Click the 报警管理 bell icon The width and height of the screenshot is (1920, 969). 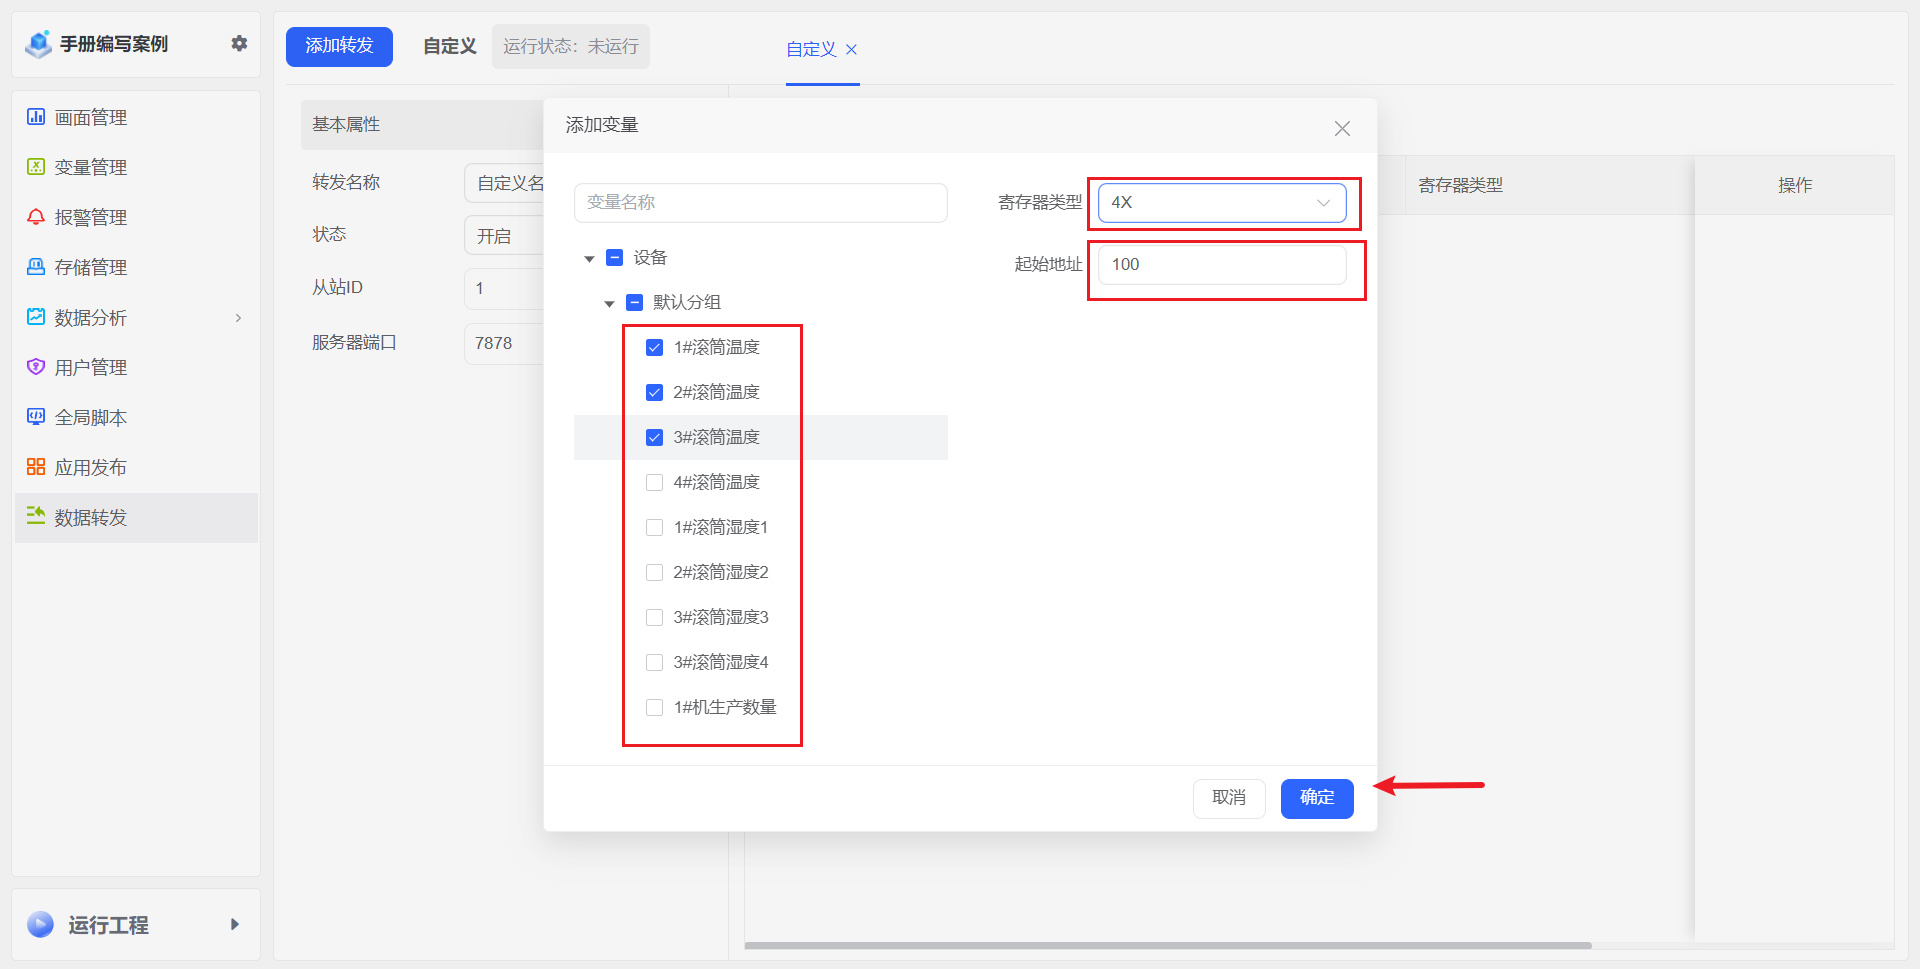pyautogui.click(x=36, y=217)
